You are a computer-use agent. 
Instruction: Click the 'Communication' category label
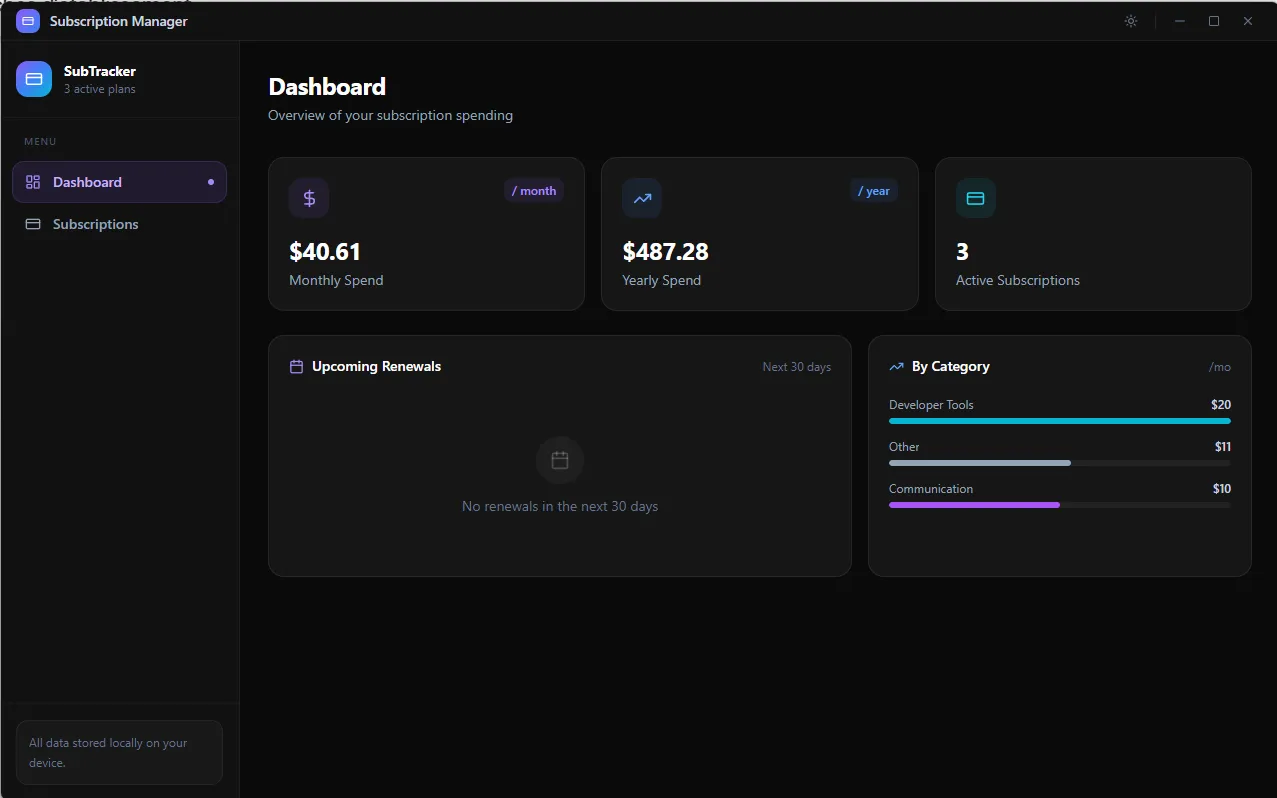[x=931, y=489]
